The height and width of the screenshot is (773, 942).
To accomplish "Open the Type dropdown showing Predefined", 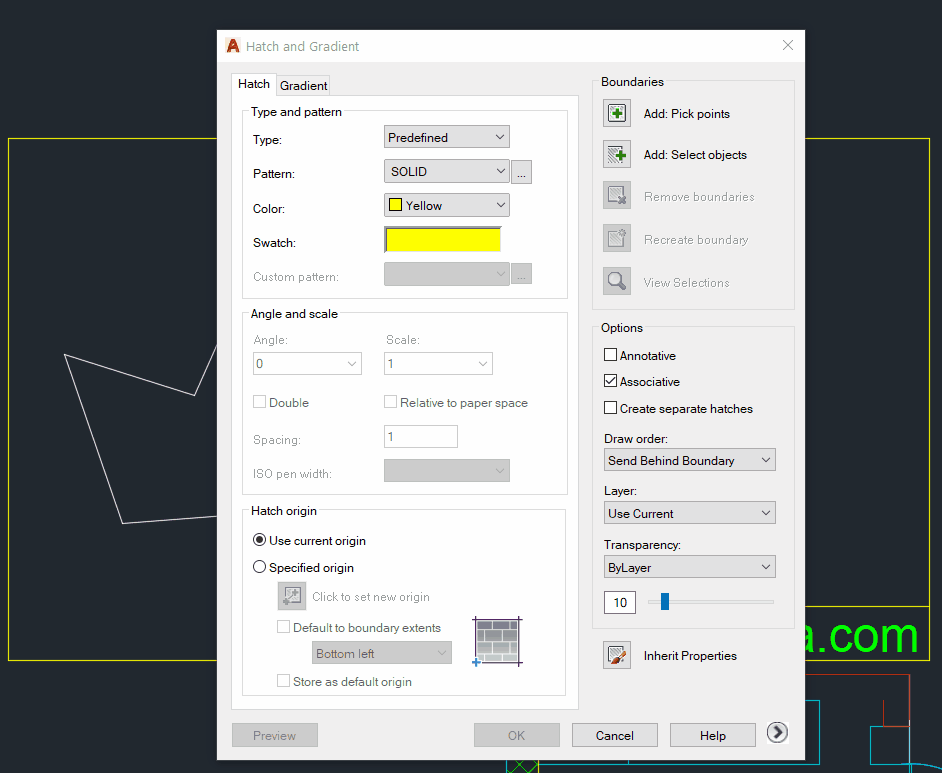I will [x=447, y=137].
